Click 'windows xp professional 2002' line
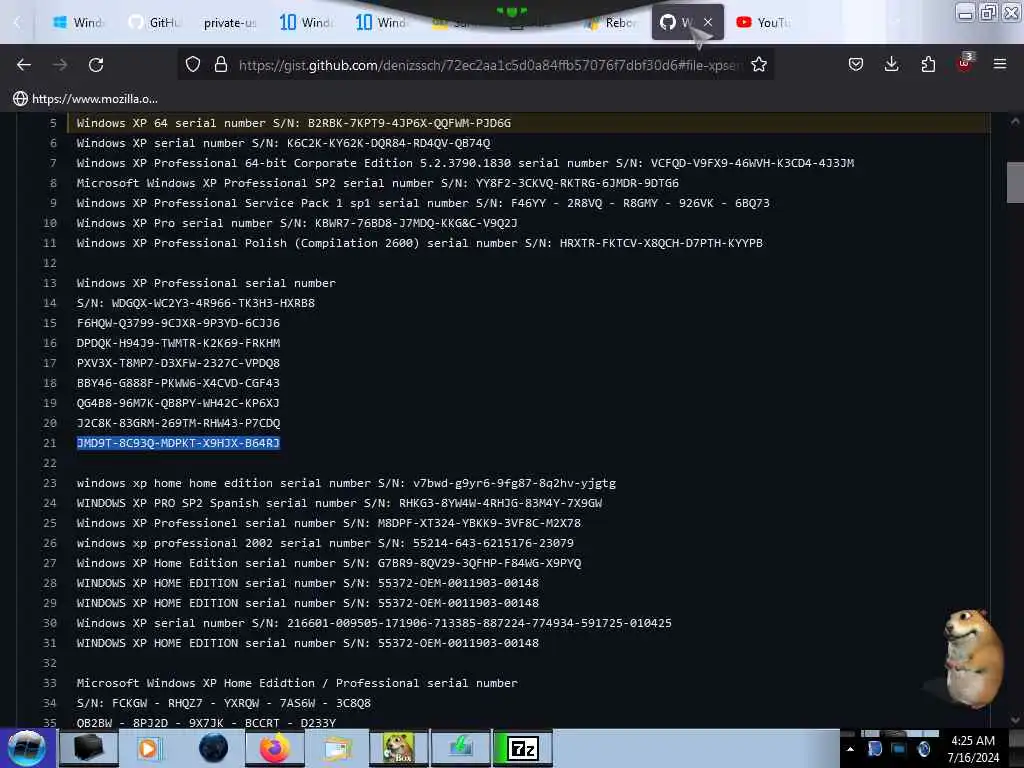 (325, 543)
